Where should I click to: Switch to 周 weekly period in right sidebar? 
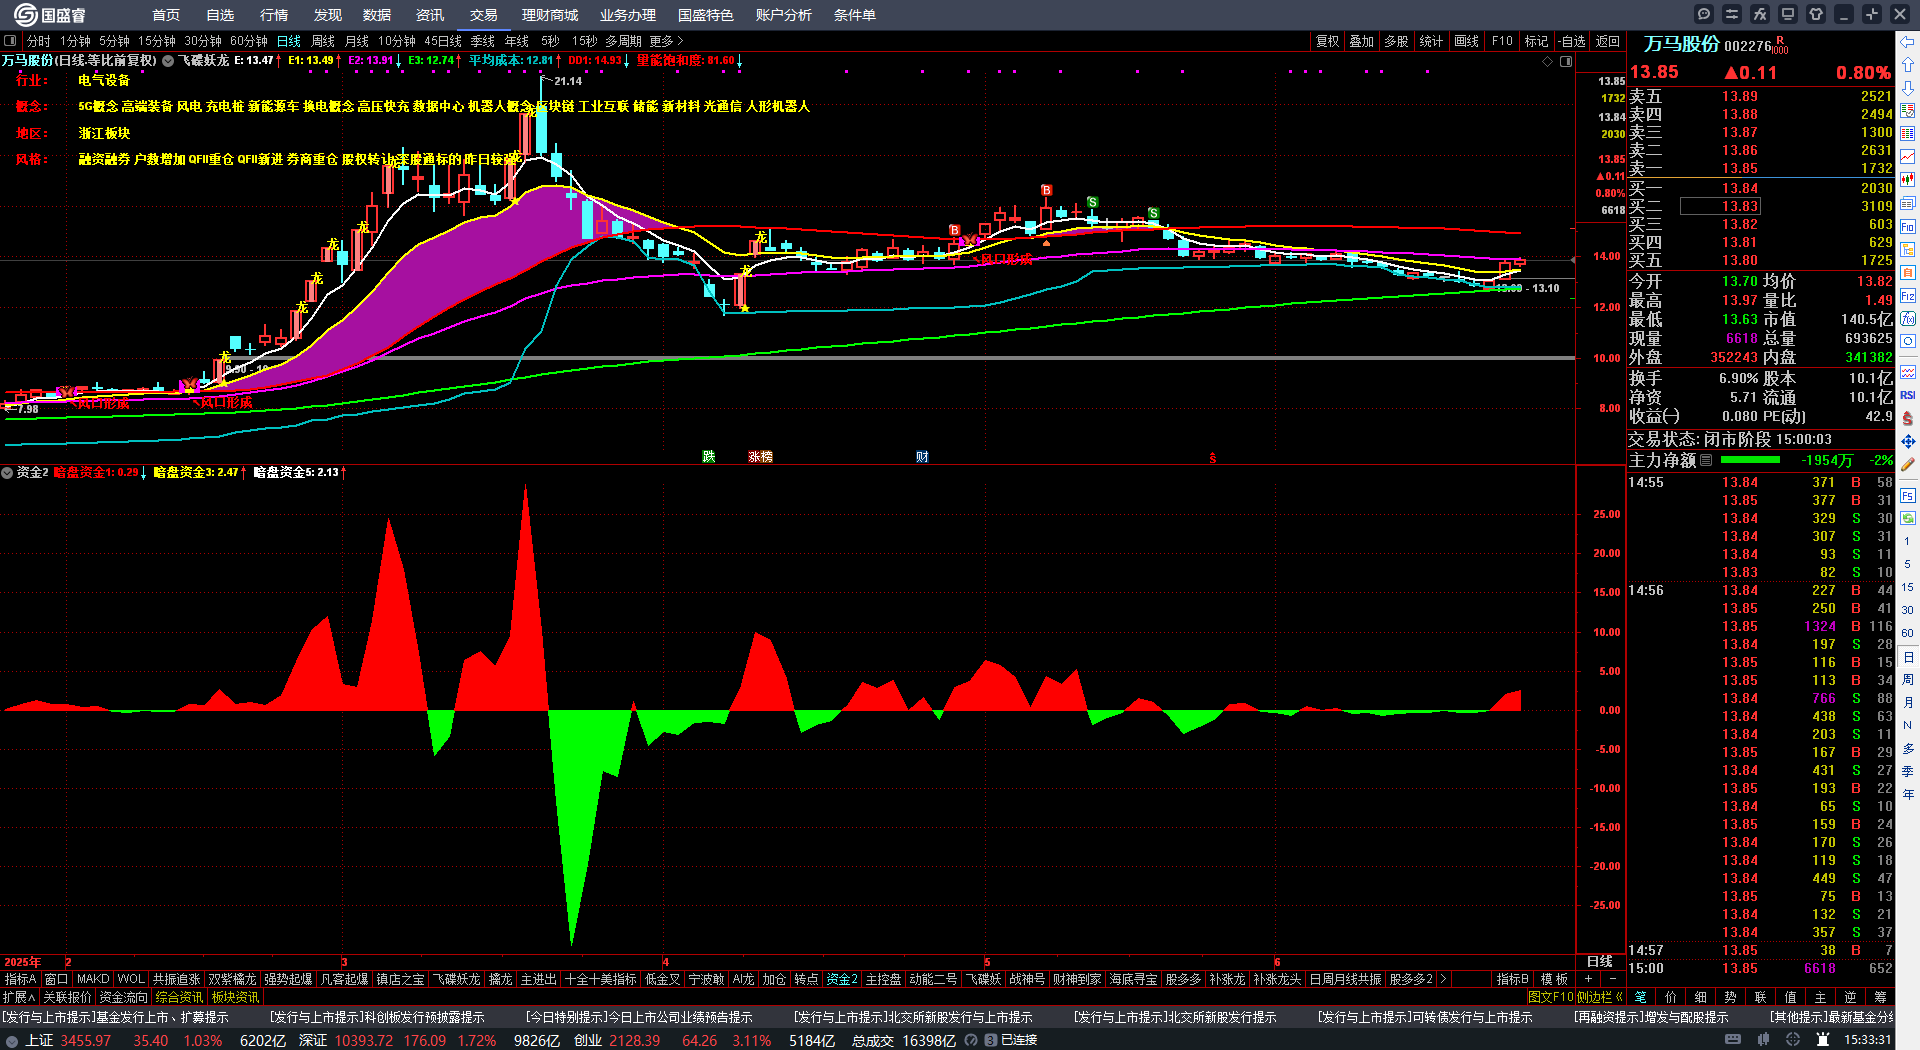click(x=1908, y=680)
